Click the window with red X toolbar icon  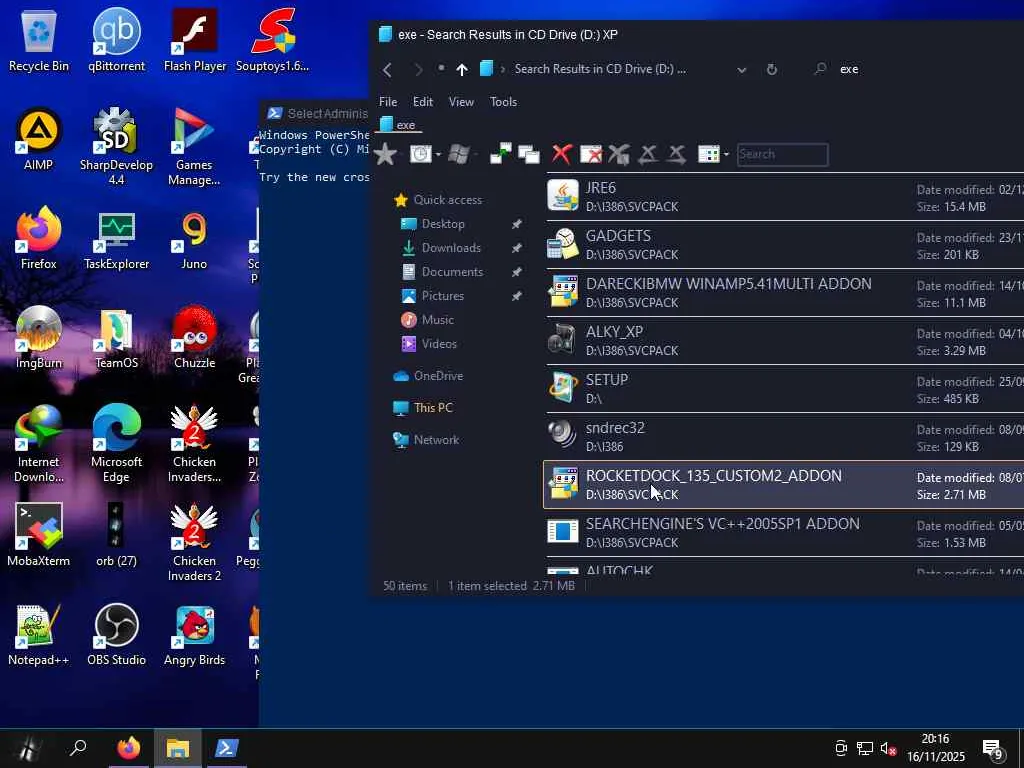(x=591, y=154)
